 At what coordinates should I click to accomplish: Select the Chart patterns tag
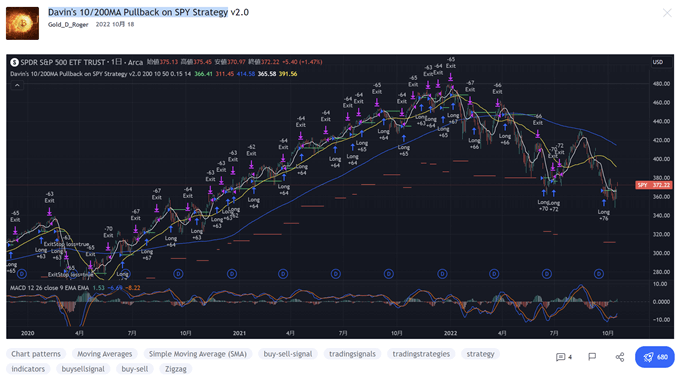tap(36, 354)
